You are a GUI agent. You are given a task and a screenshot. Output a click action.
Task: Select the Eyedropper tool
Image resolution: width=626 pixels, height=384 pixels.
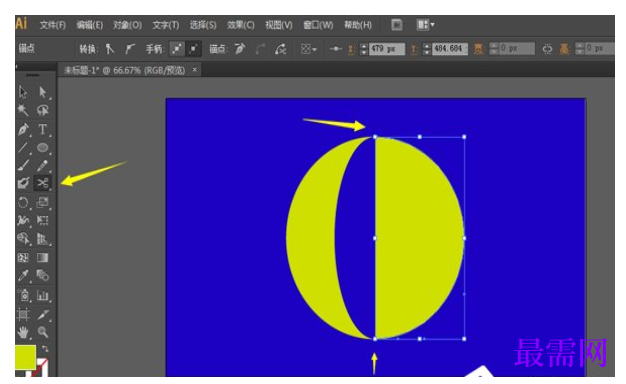tap(23, 275)
